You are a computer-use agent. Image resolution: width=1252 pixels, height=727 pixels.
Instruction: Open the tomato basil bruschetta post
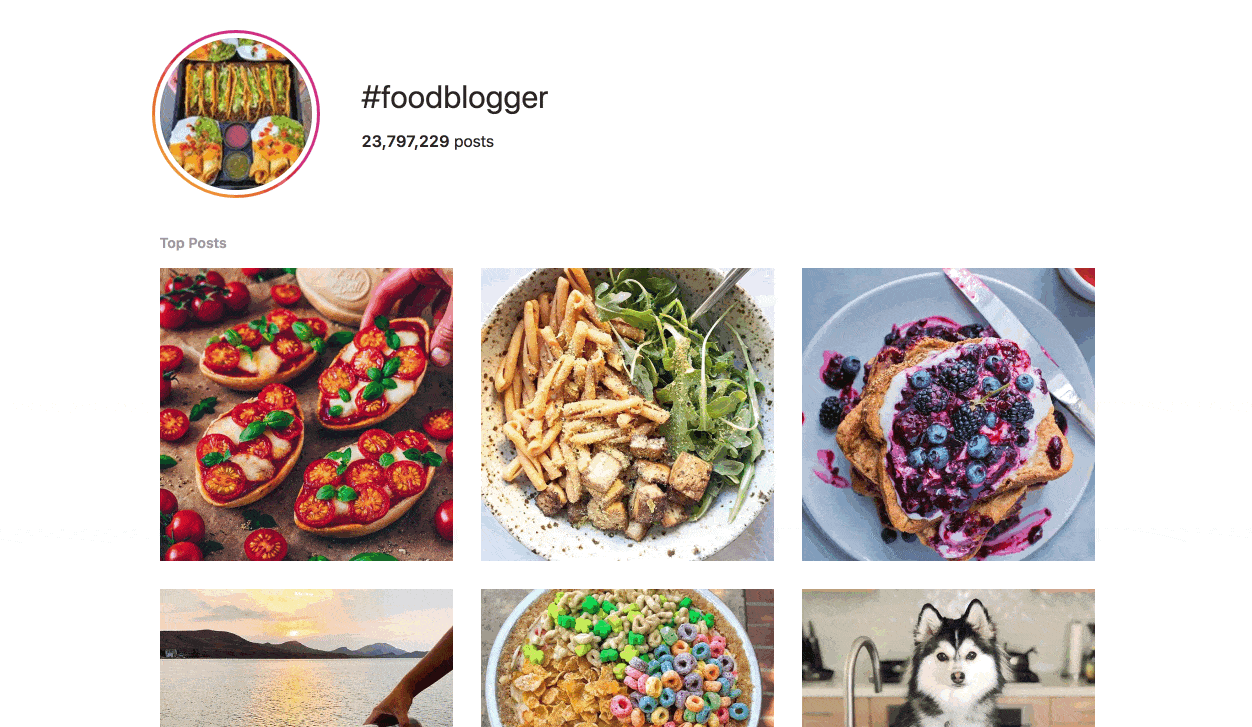pos(306,414)
